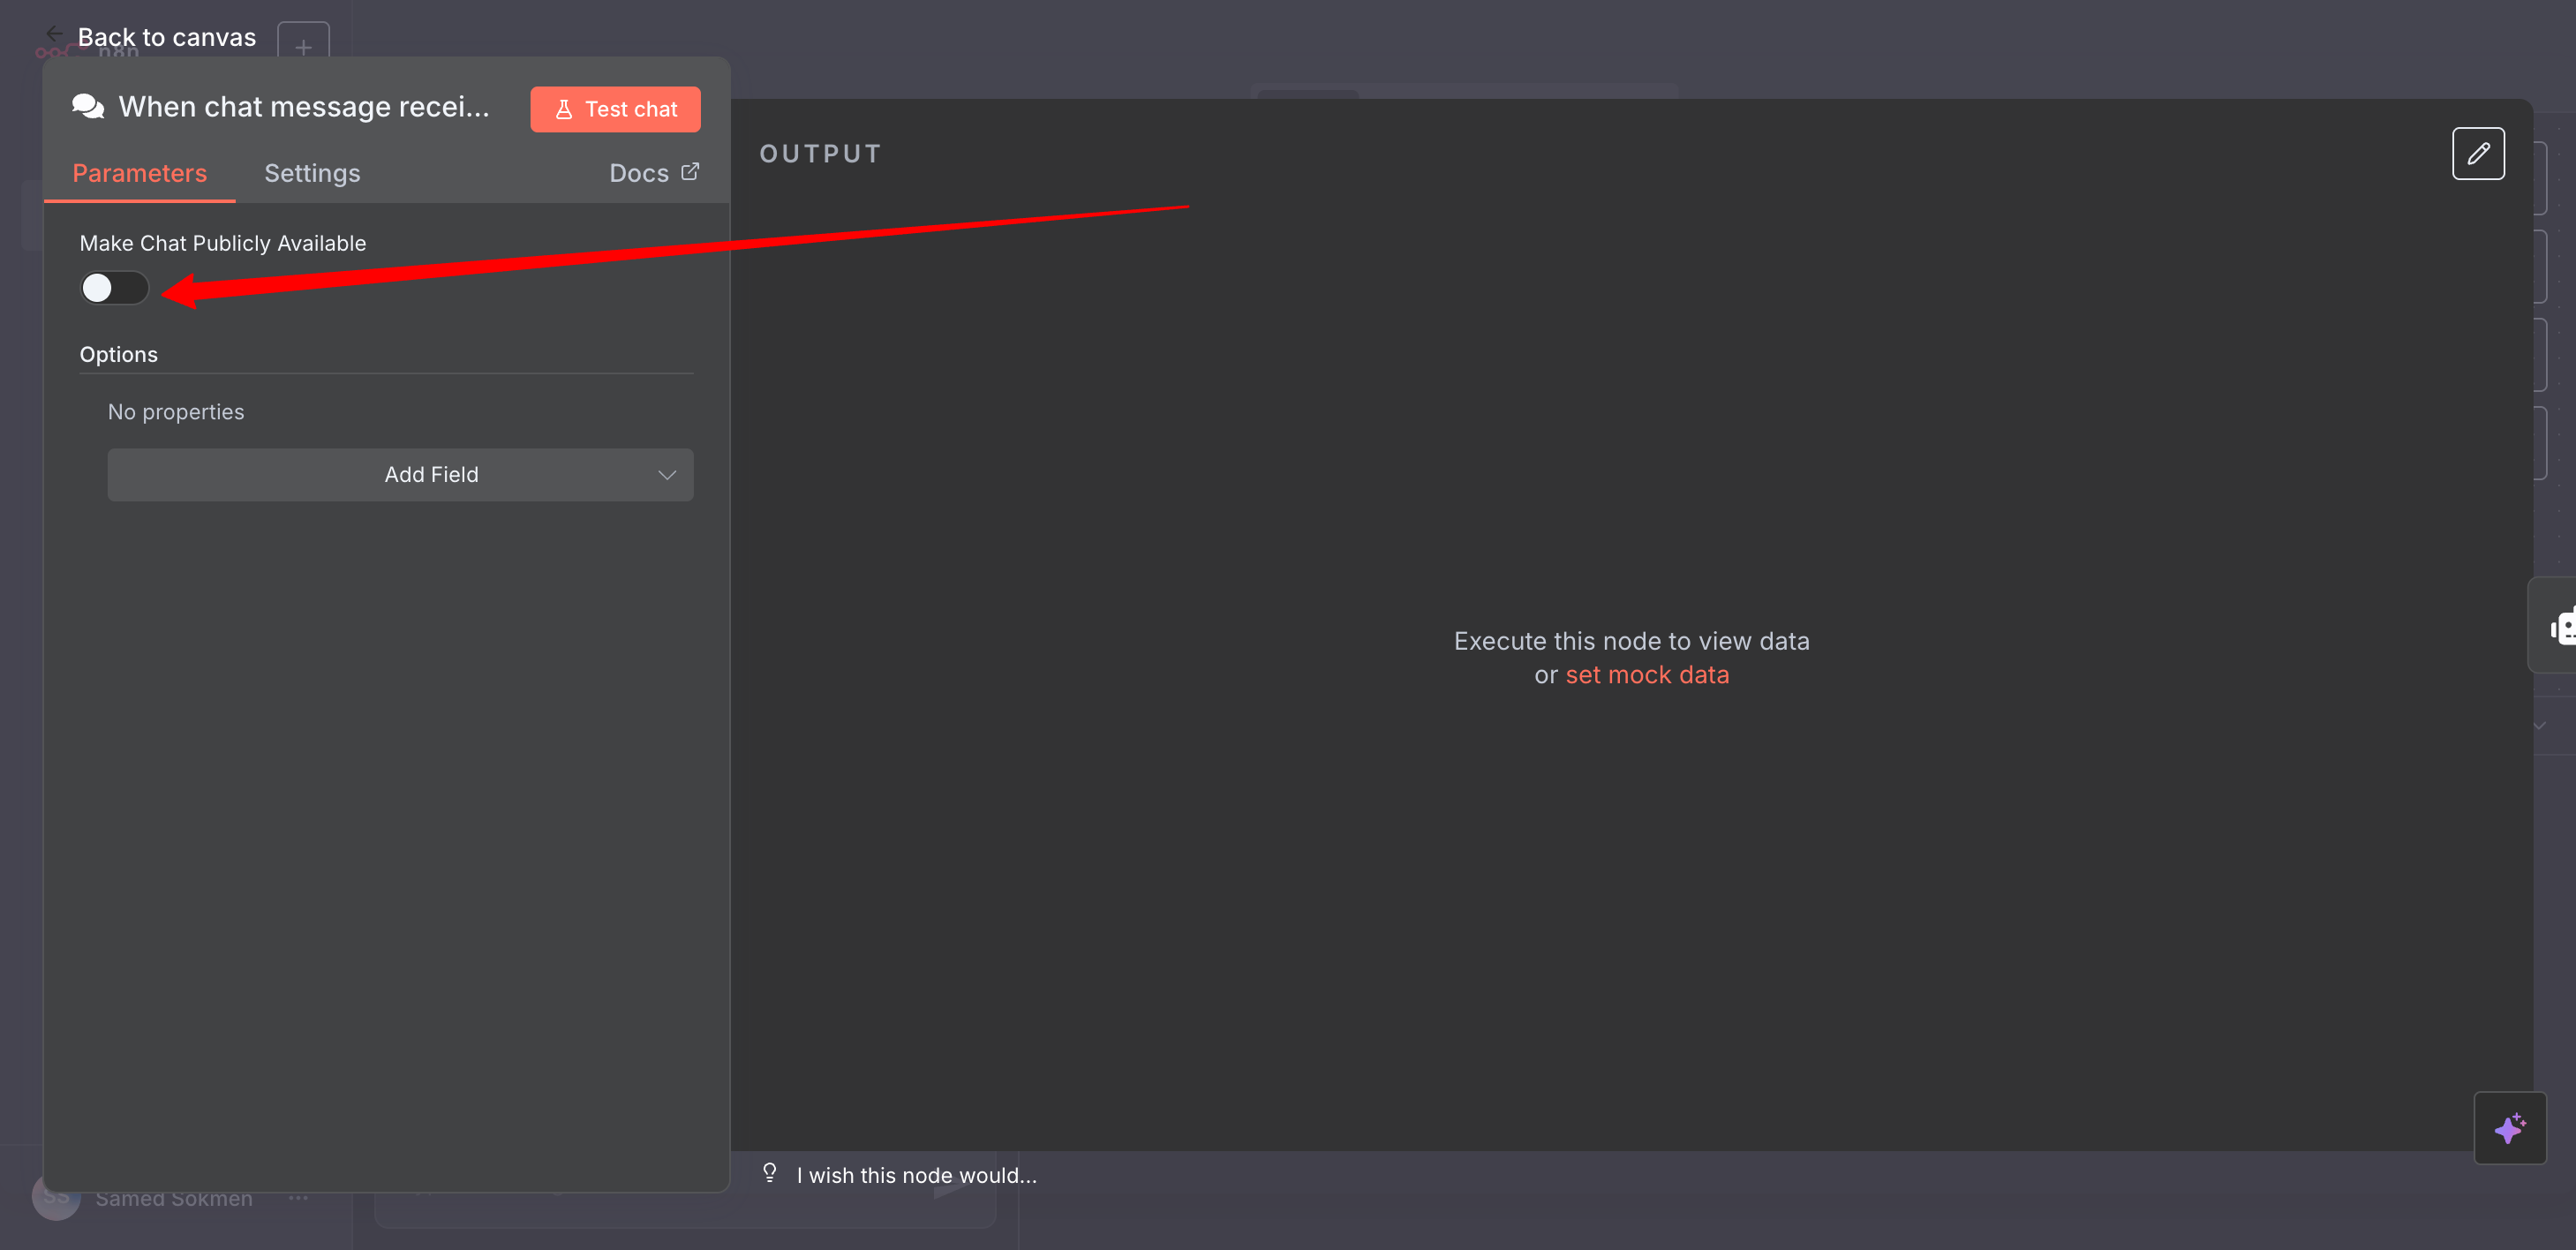The height and width of the screenshot is (1250, 2576).
Task: Click the lightbulb feedback icon
Action: [769, 1173]
